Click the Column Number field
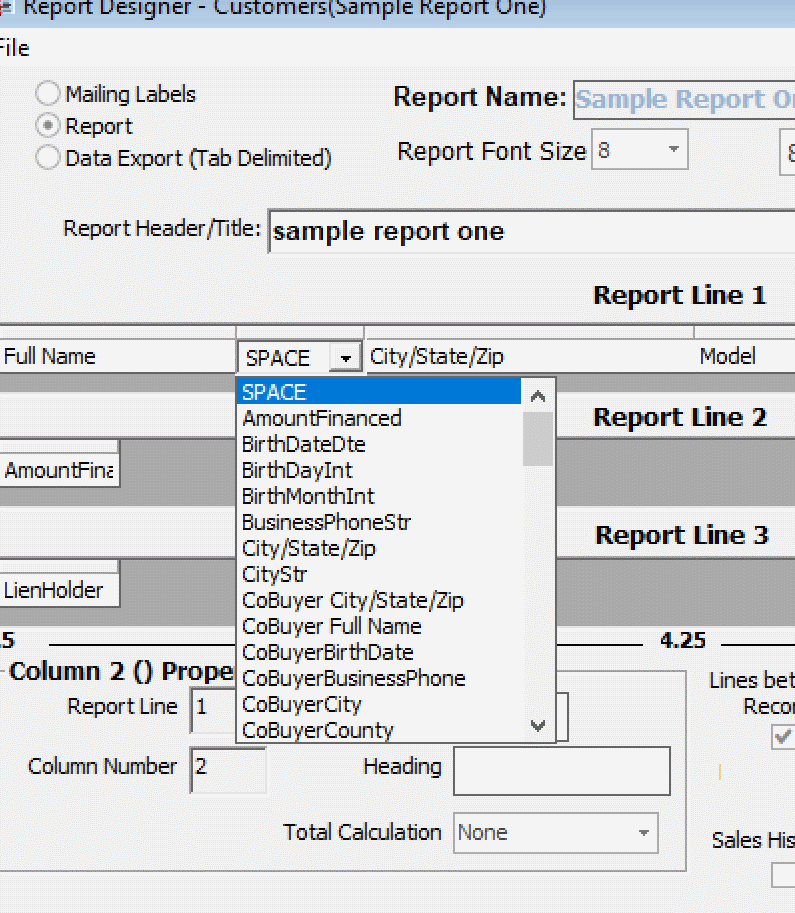 click(x=228, y=770)
